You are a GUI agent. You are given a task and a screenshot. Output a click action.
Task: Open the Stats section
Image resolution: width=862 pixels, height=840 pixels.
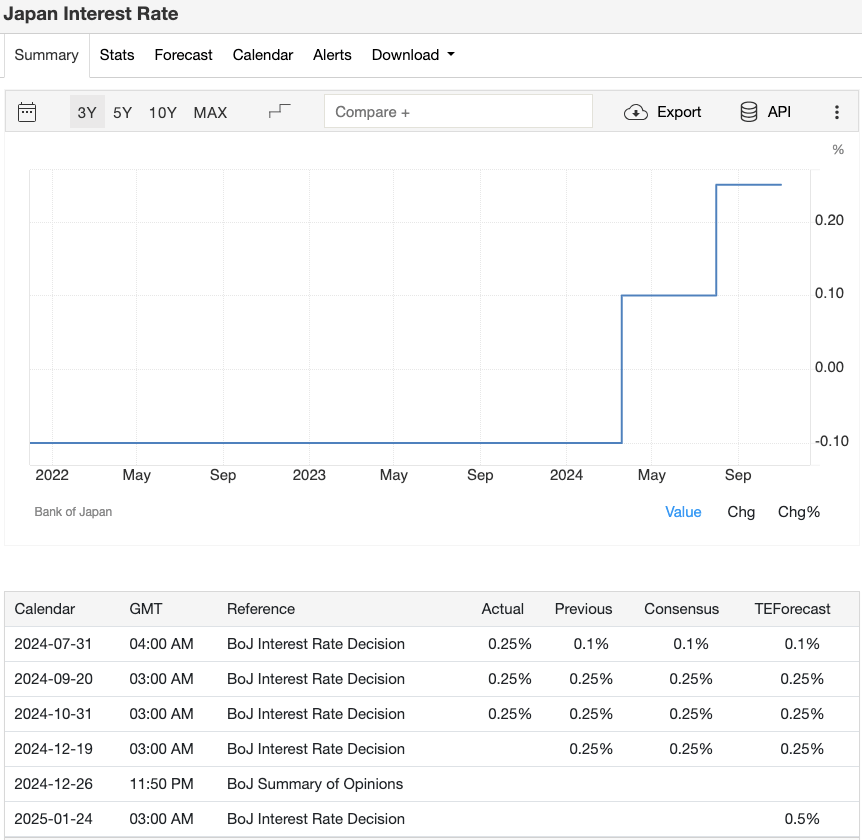pos(116,55)
